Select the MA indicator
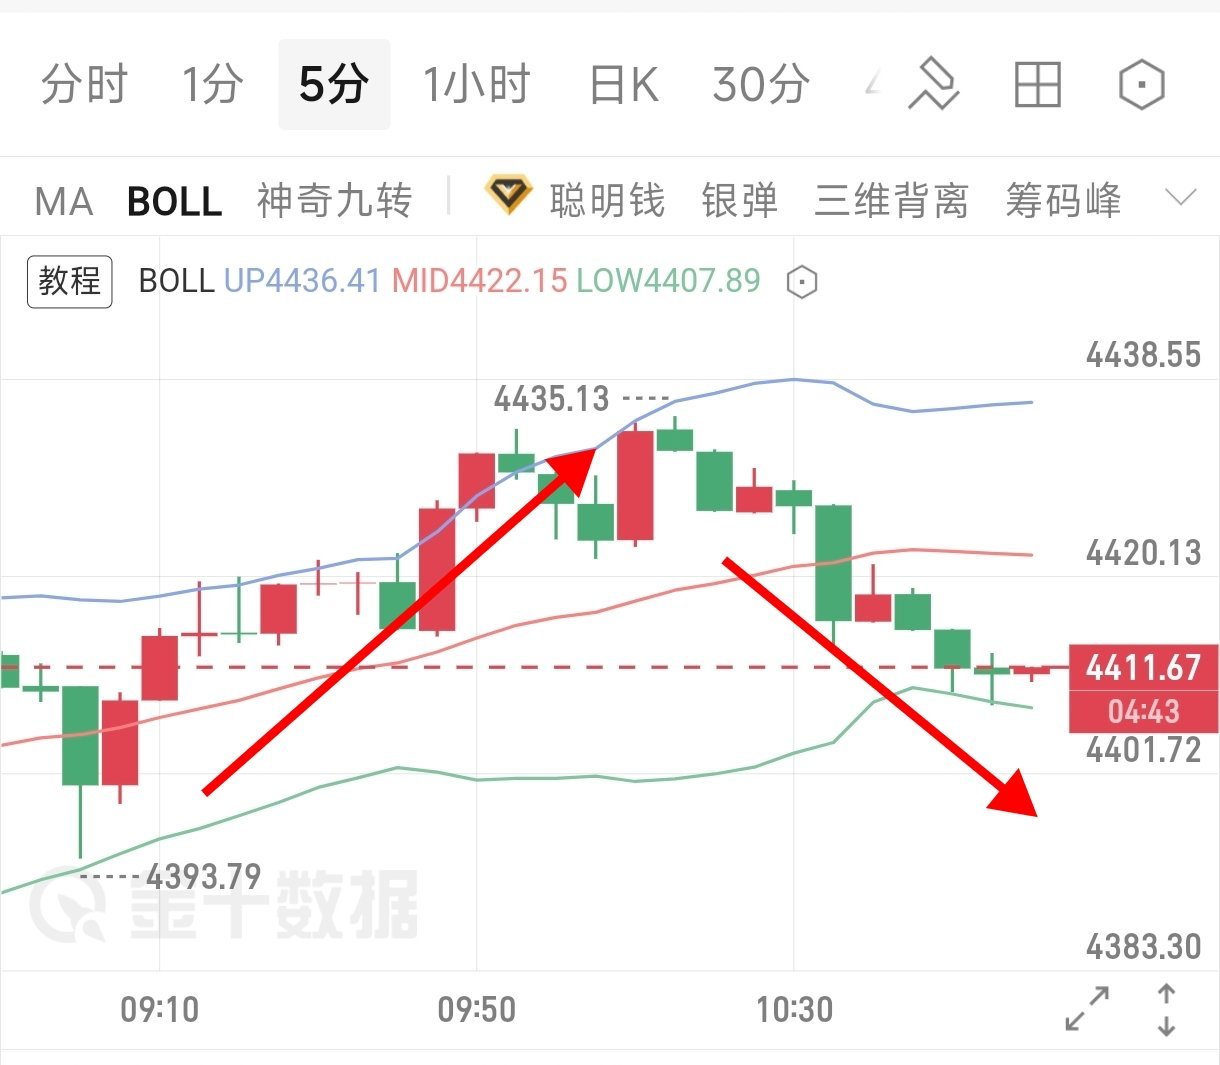 [63, 202]
